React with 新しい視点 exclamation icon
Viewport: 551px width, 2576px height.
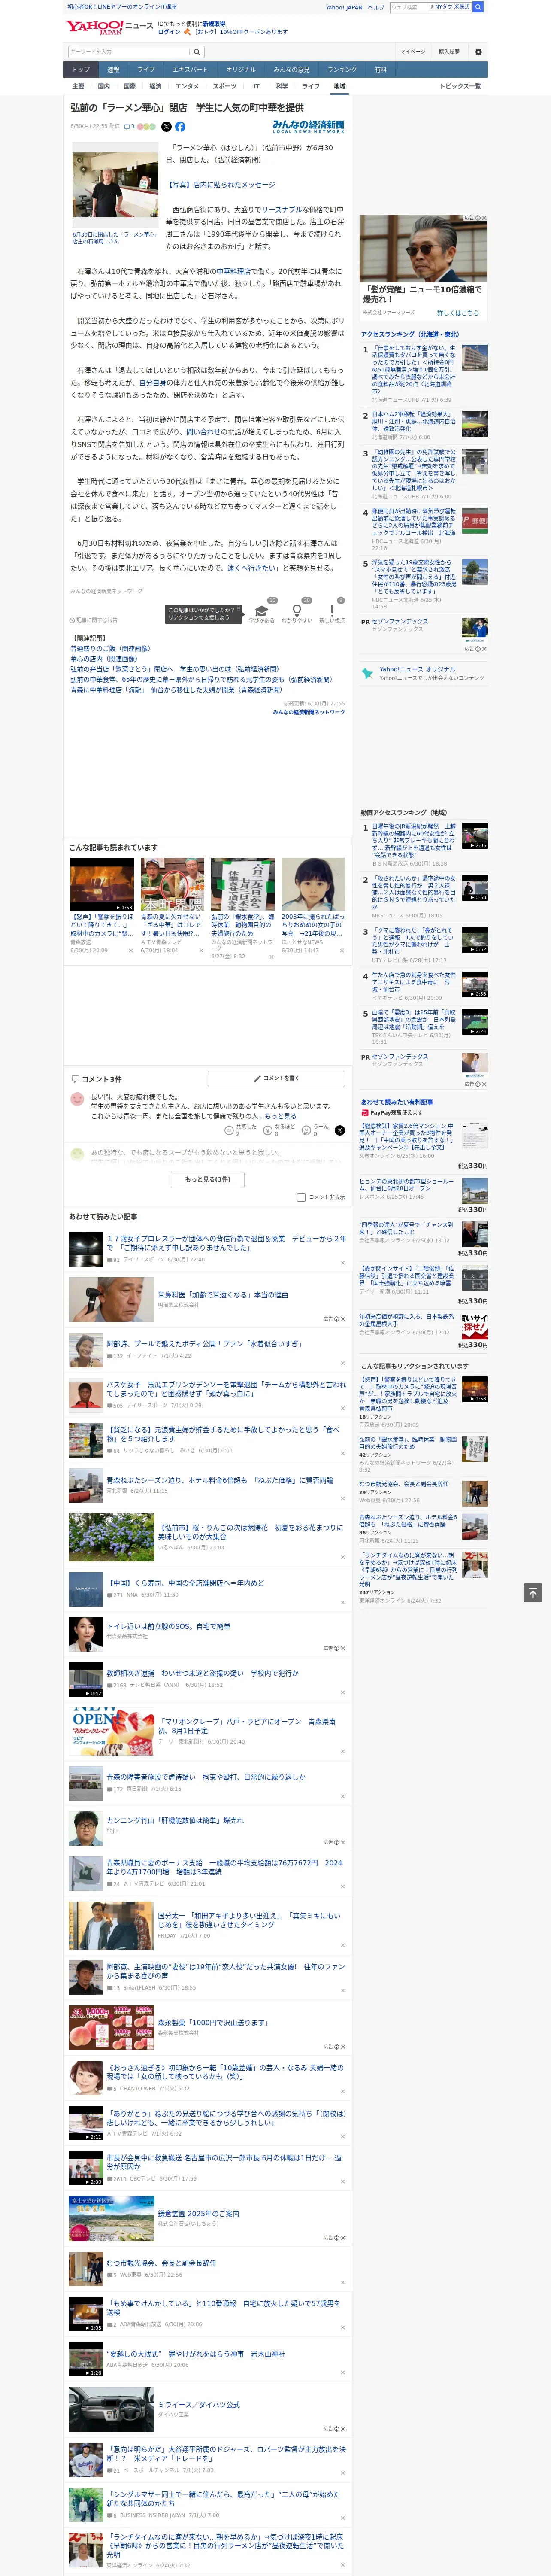pos(332,610)
